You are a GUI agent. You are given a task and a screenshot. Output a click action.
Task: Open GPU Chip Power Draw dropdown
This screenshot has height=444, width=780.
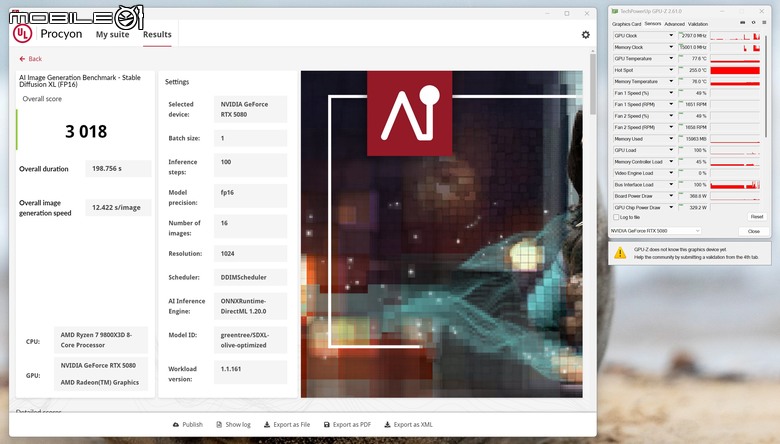[x=671, y=207]
